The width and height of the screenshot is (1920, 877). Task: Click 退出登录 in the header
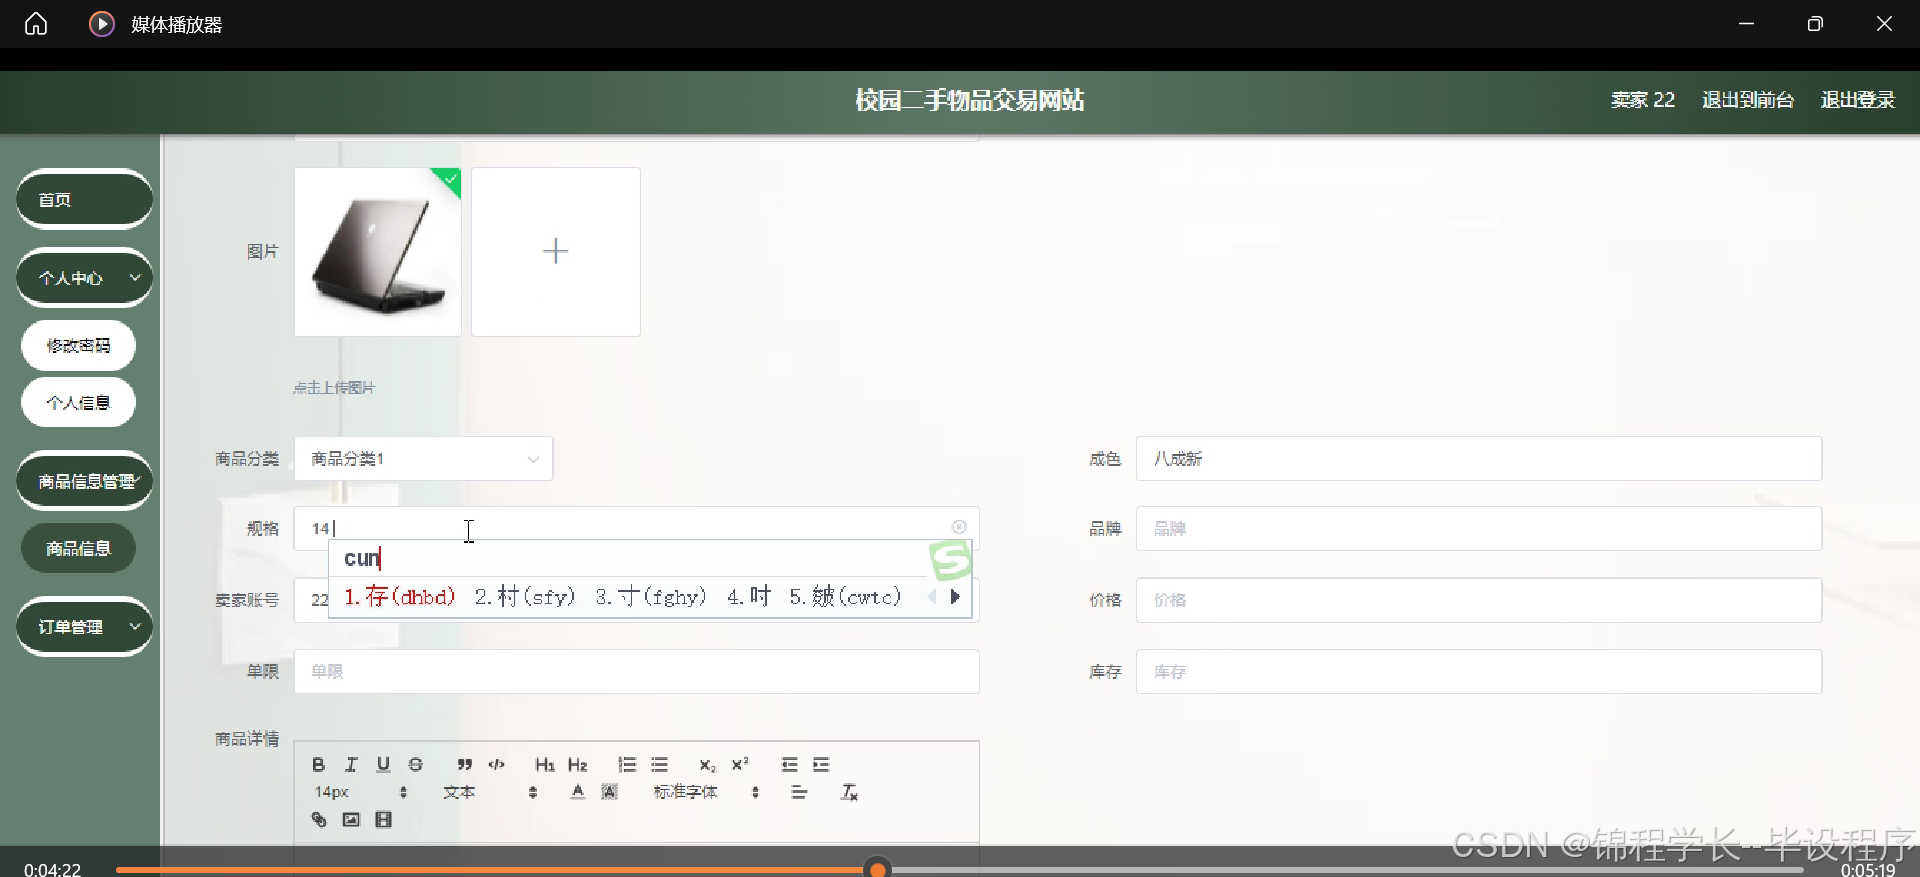click(x=1858, y=100)
